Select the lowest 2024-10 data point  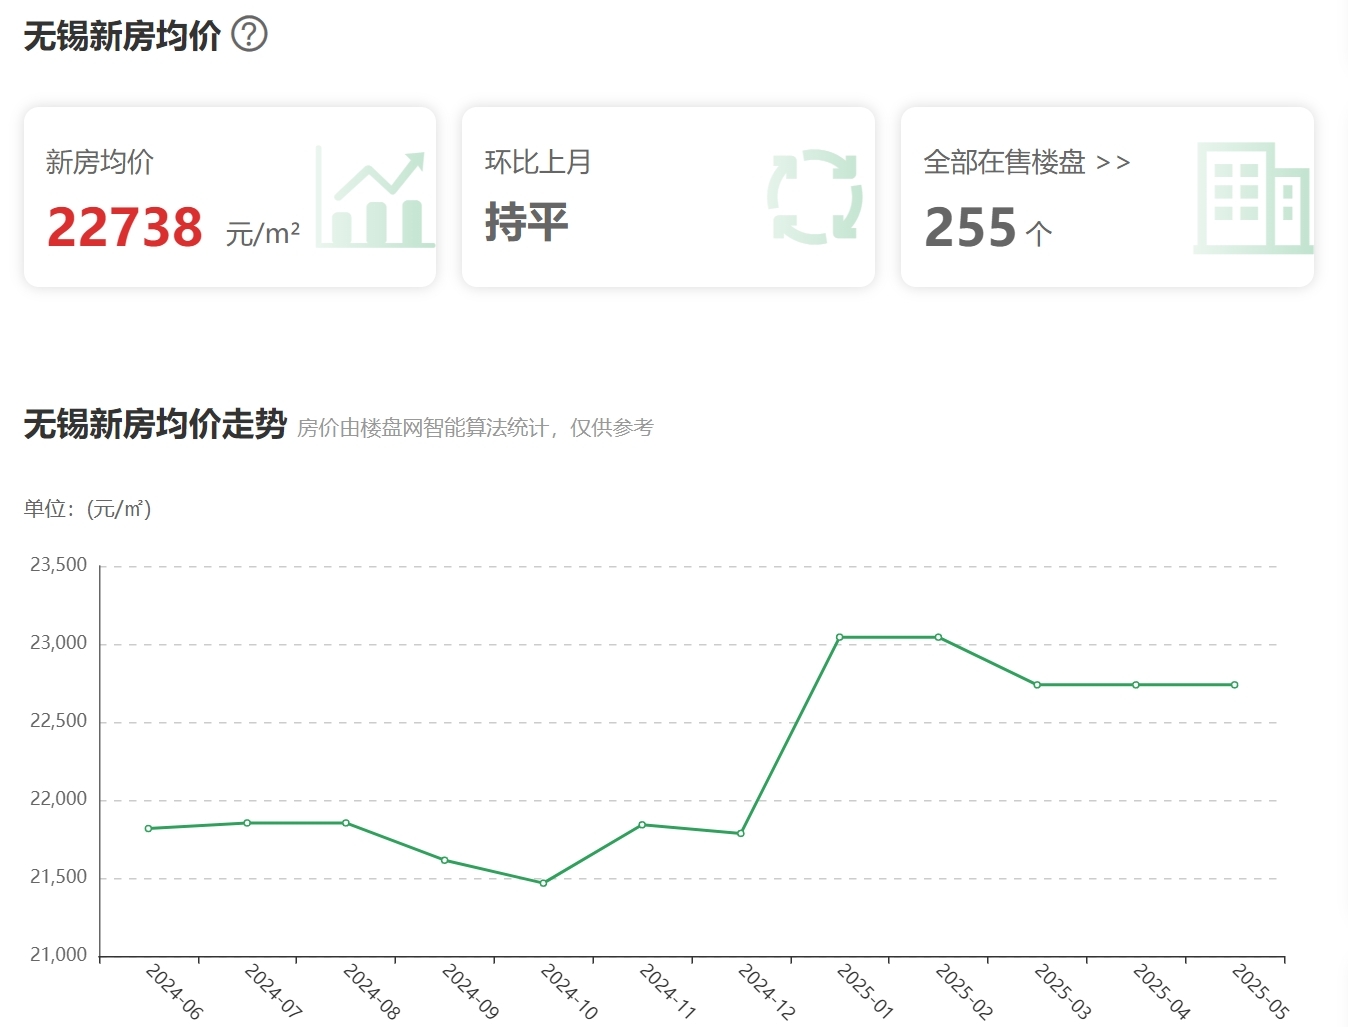[544, 883]
